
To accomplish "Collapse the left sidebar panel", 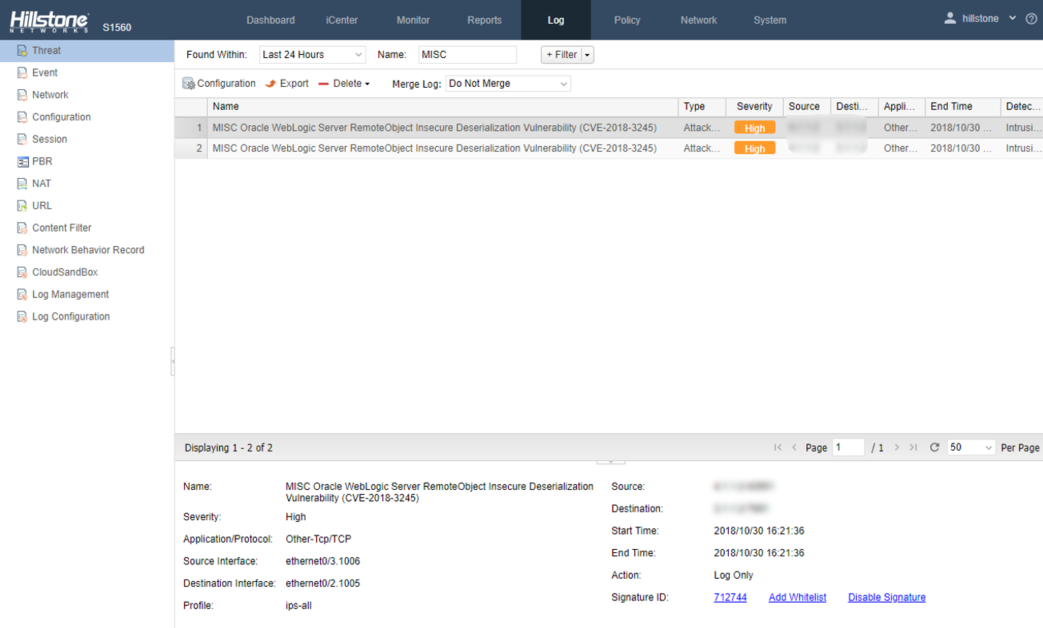I will point(173,361).
